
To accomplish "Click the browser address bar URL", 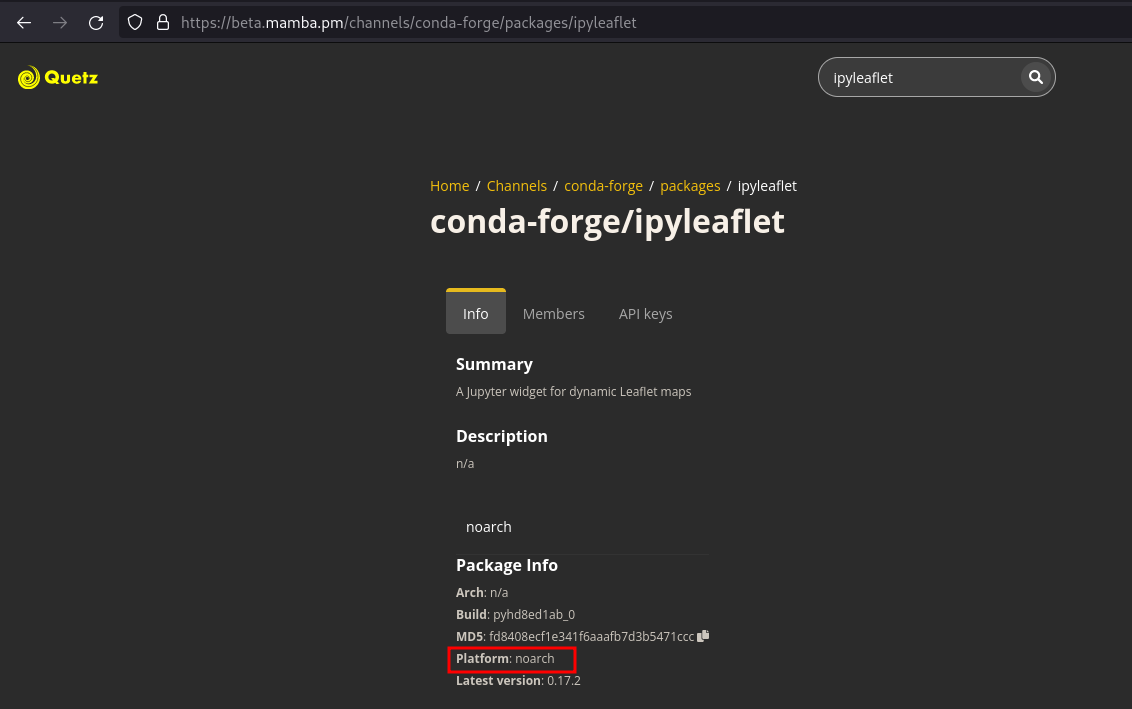I will coord(409,22).
